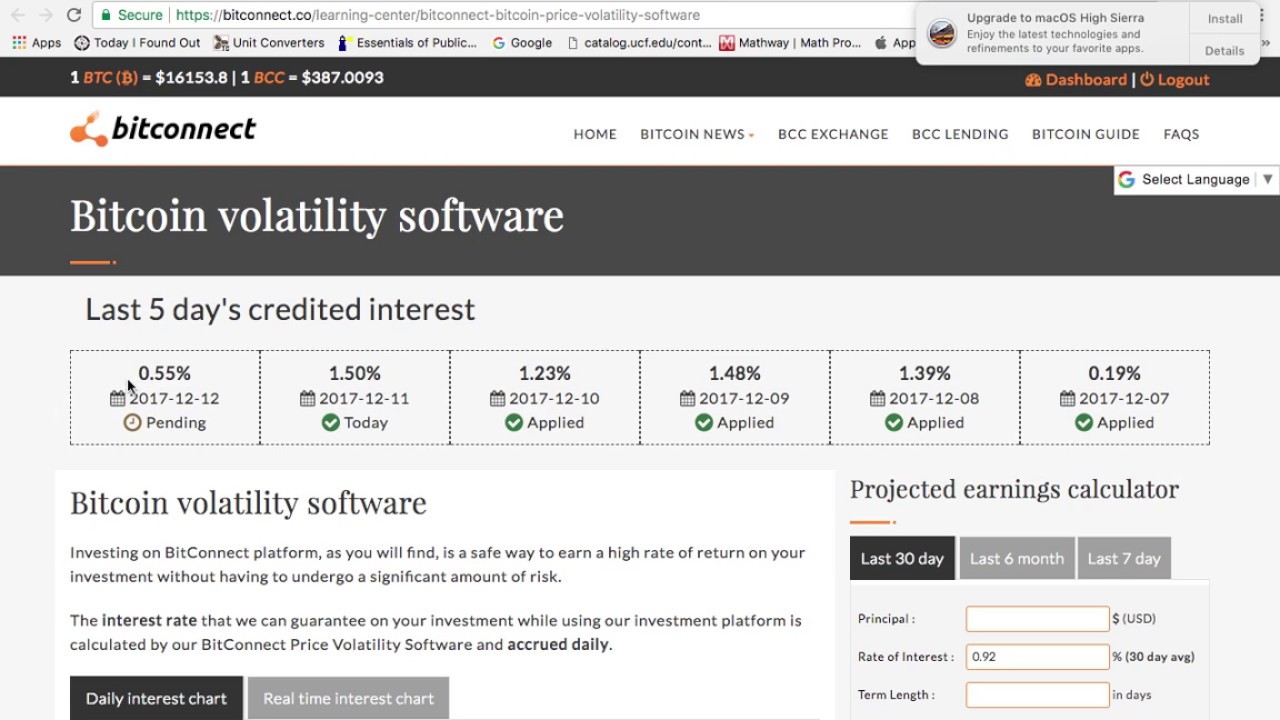Click calendar icon for 2017-12-07

click(x=1067, y=398)
